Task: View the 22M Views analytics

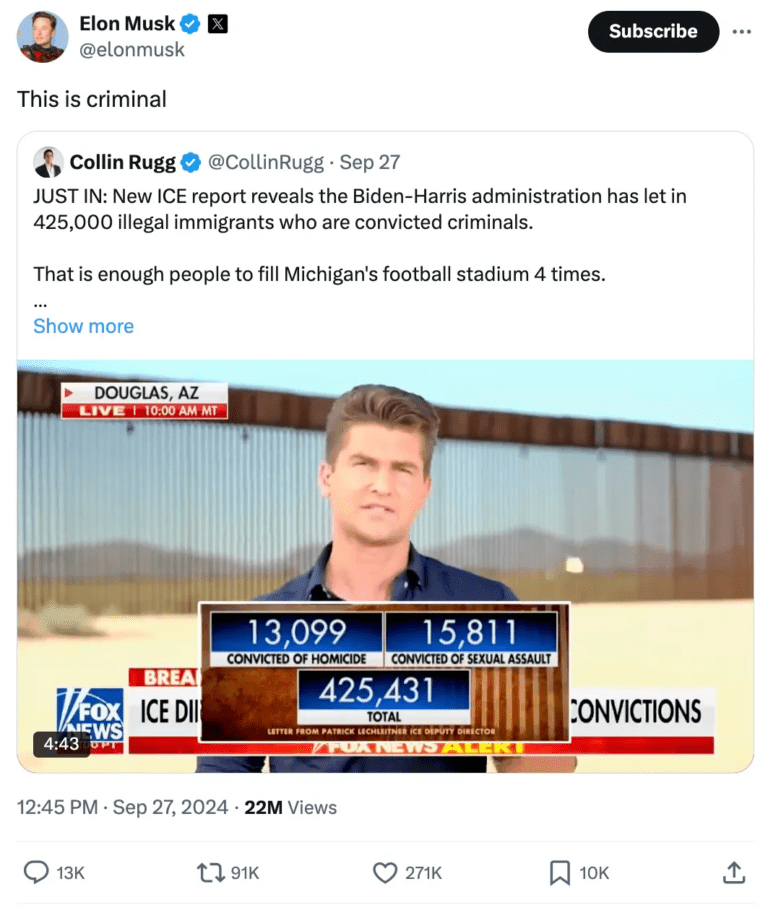Action: [x=290, y=807]
